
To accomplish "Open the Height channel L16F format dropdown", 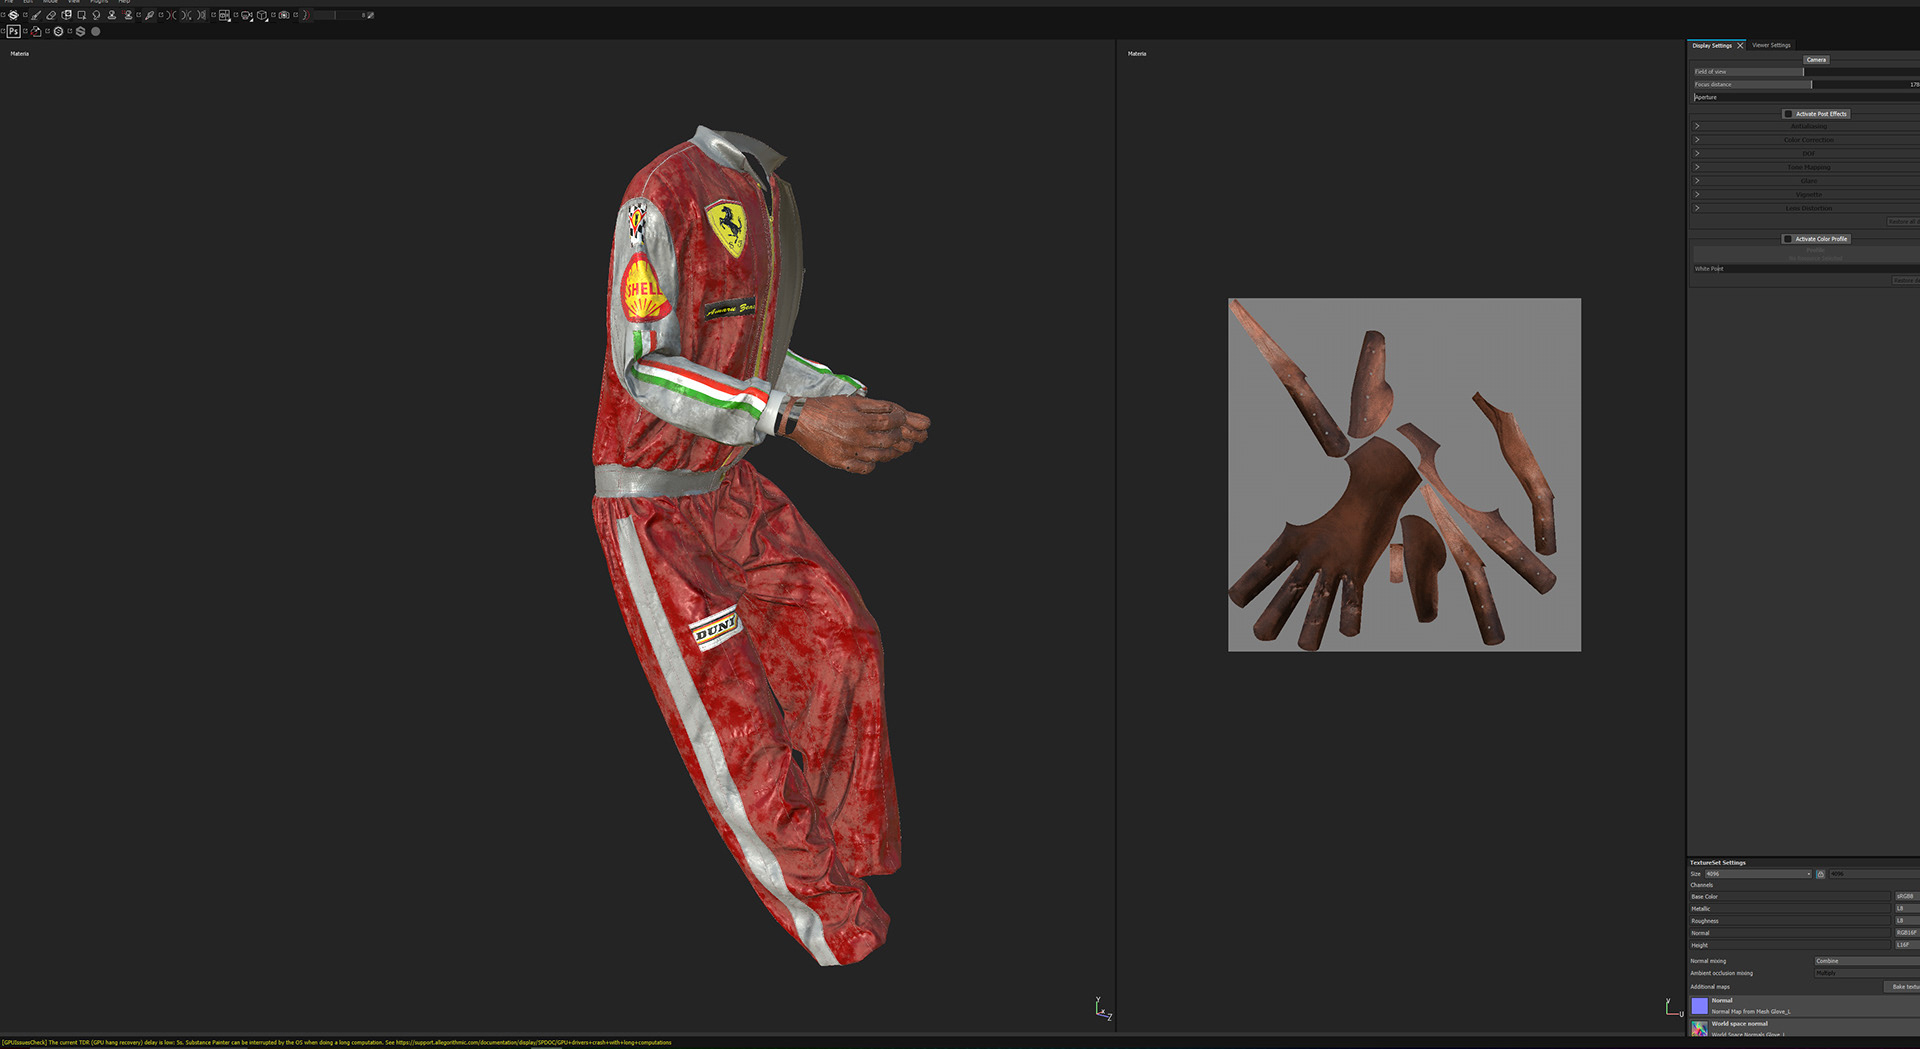I will coord(1907,945).
